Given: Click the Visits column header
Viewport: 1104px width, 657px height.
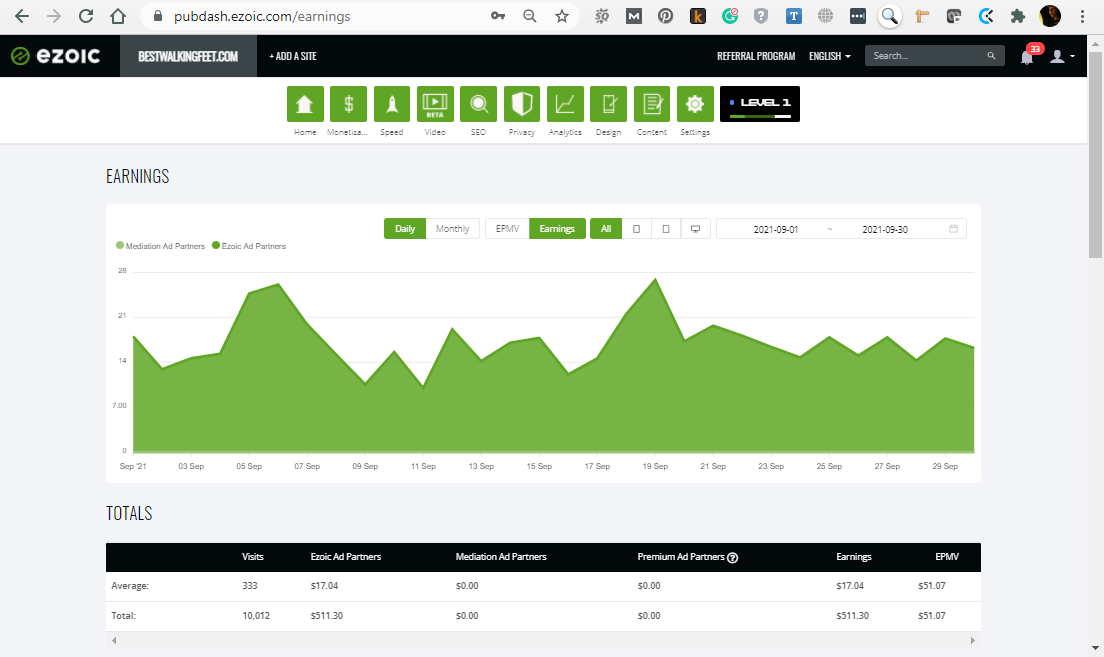Looking at the screenshot, I should coord(253,557).
